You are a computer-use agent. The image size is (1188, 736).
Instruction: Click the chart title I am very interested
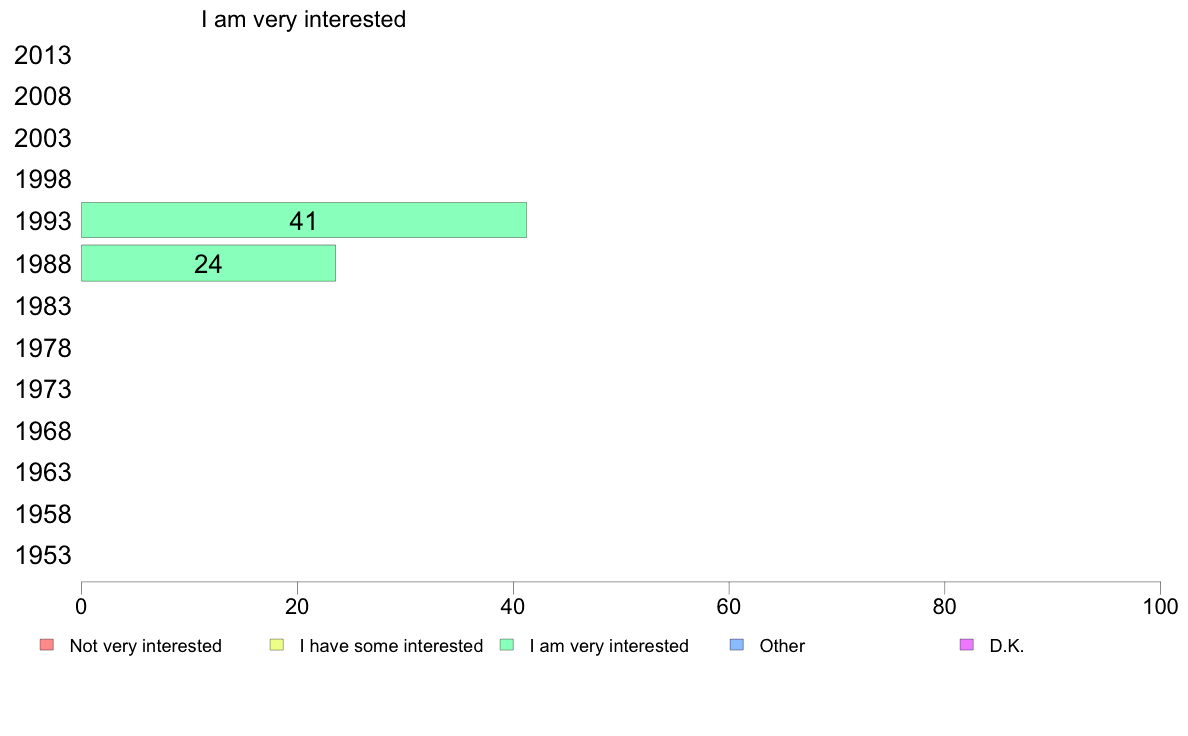pyautogui.click(x=304, y=19)
